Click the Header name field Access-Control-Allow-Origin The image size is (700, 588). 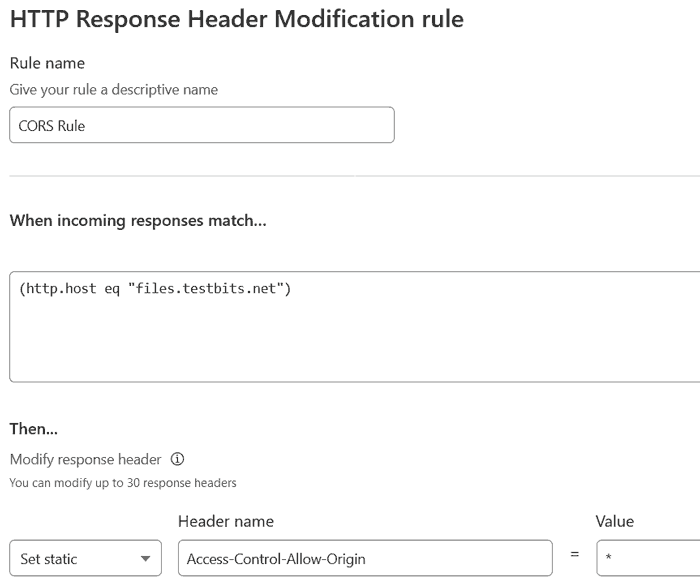pos(365,558)
